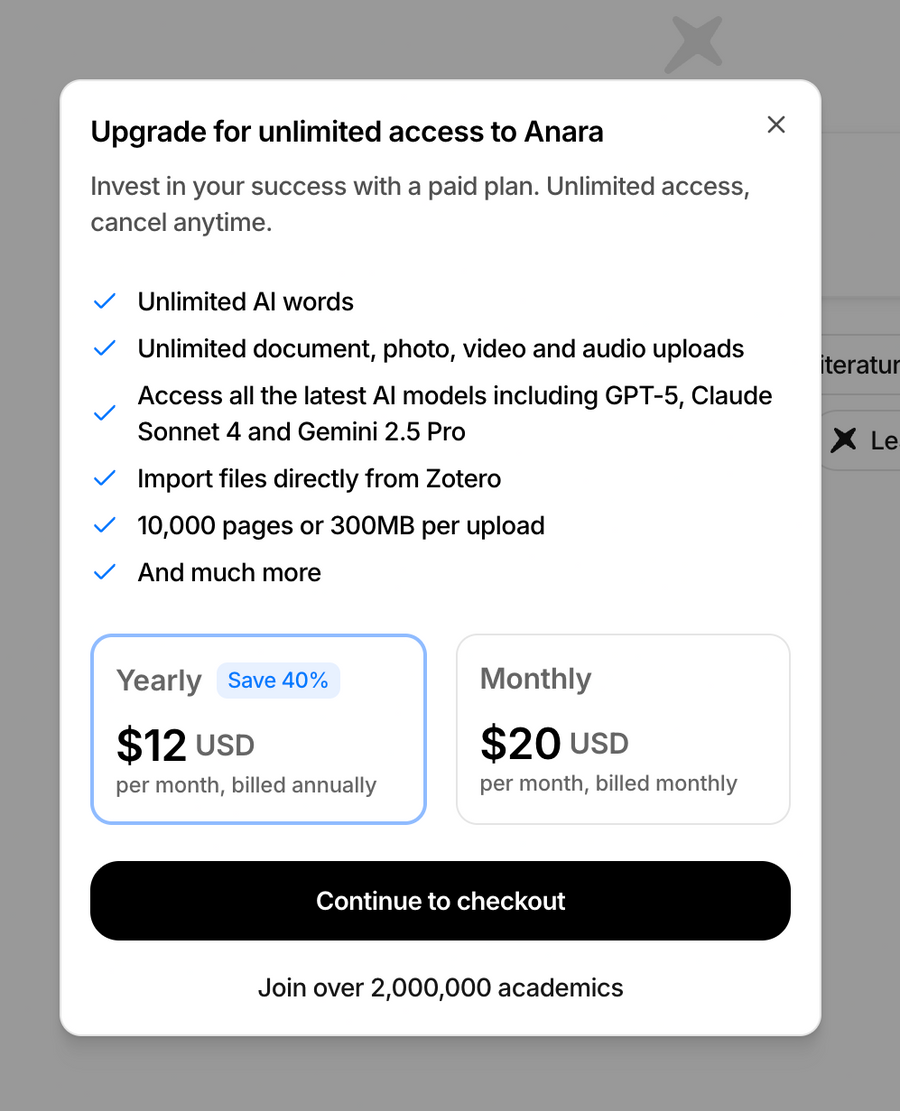Click the "Join over 2,000,000 academics" text
900x1111 pixels.
[x=440, y=987]
